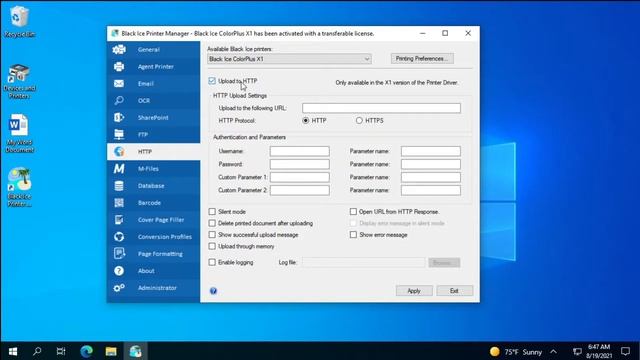The image size is (640, 360).
Task: Choose the OCR magnifier icon
Action: click(x=119, y=100)
